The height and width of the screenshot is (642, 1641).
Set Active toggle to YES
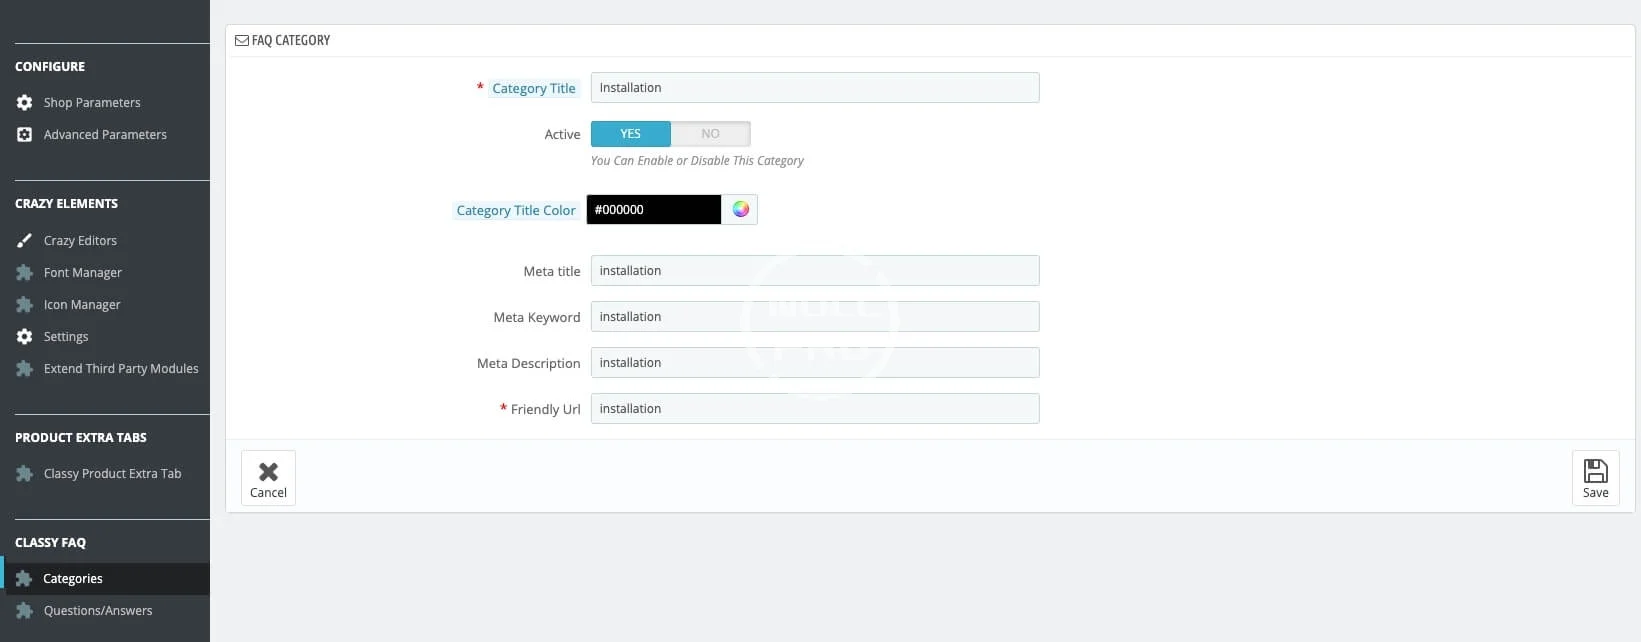630,133
